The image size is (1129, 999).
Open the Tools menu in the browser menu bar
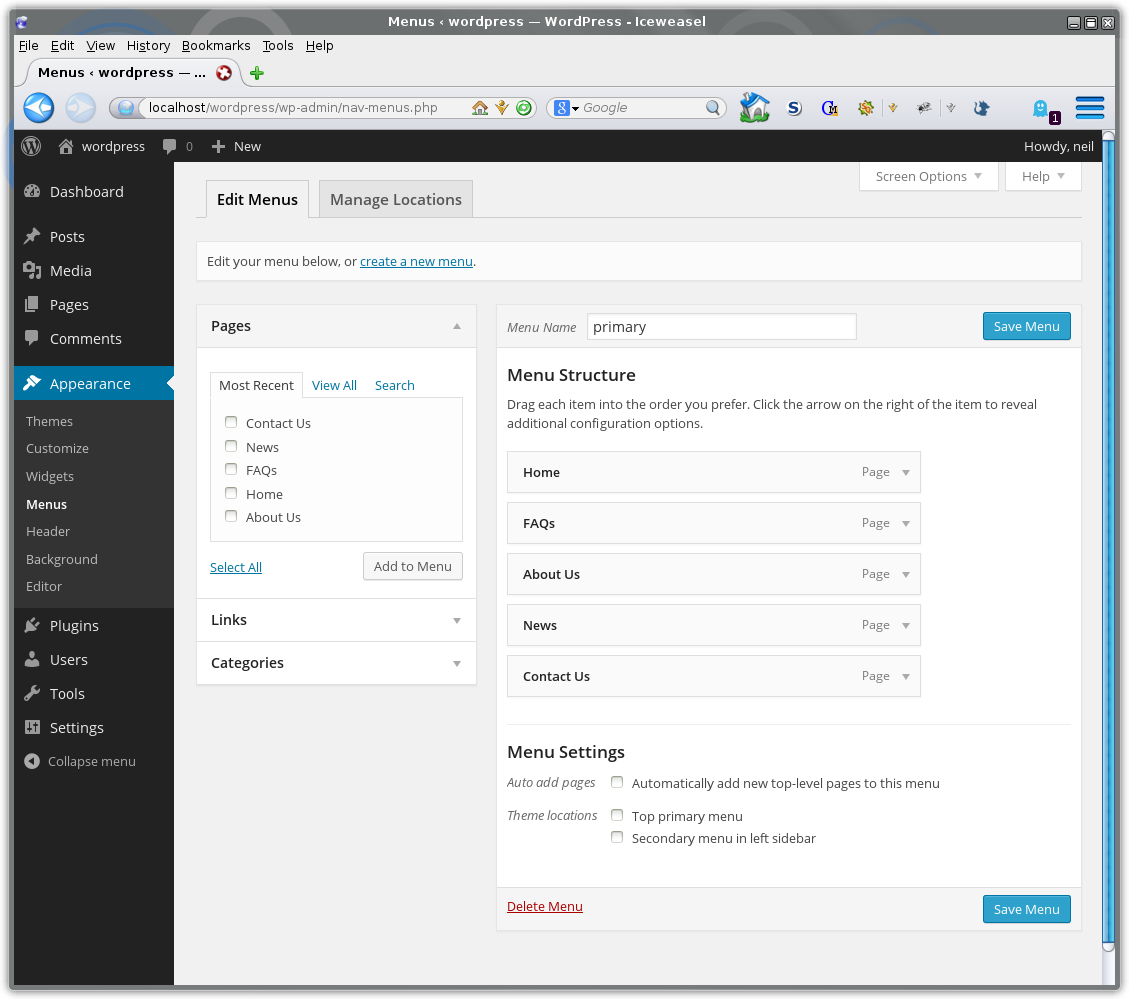click(278, 45)
